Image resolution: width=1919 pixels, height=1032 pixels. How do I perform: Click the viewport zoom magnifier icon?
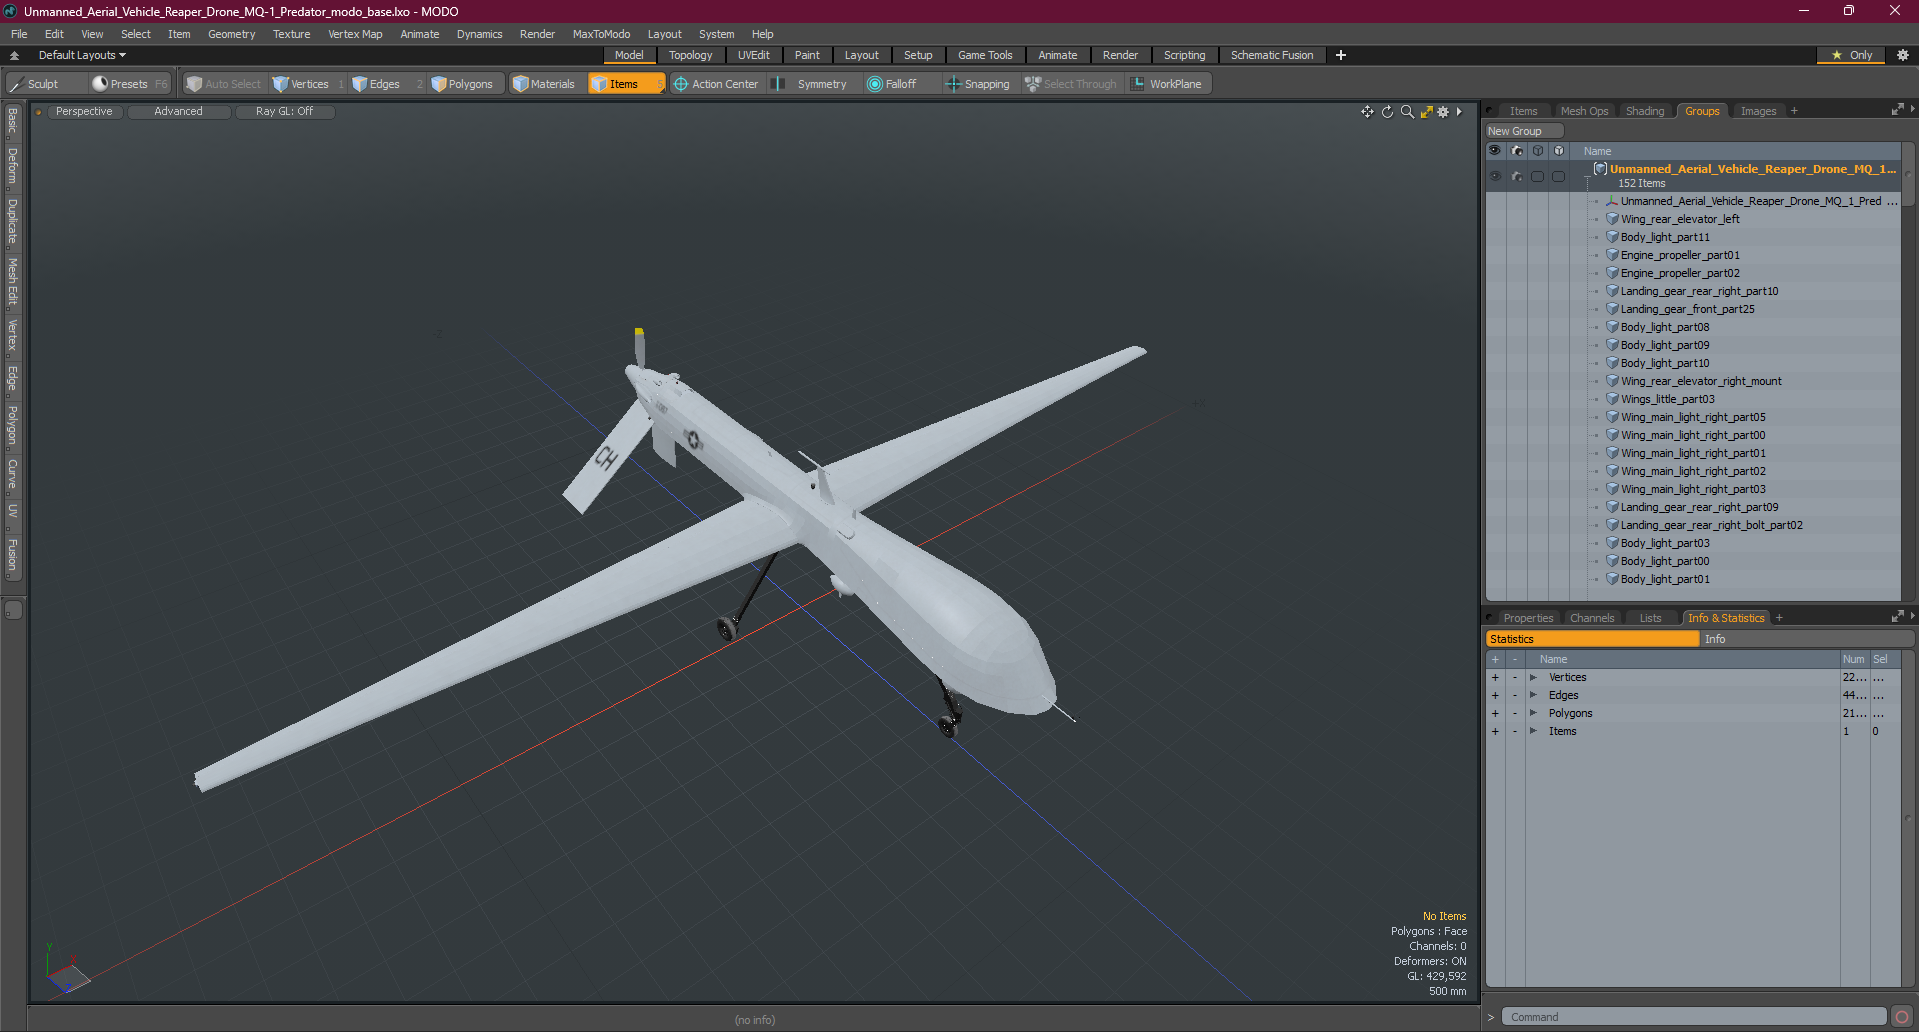coord(1407,112)
